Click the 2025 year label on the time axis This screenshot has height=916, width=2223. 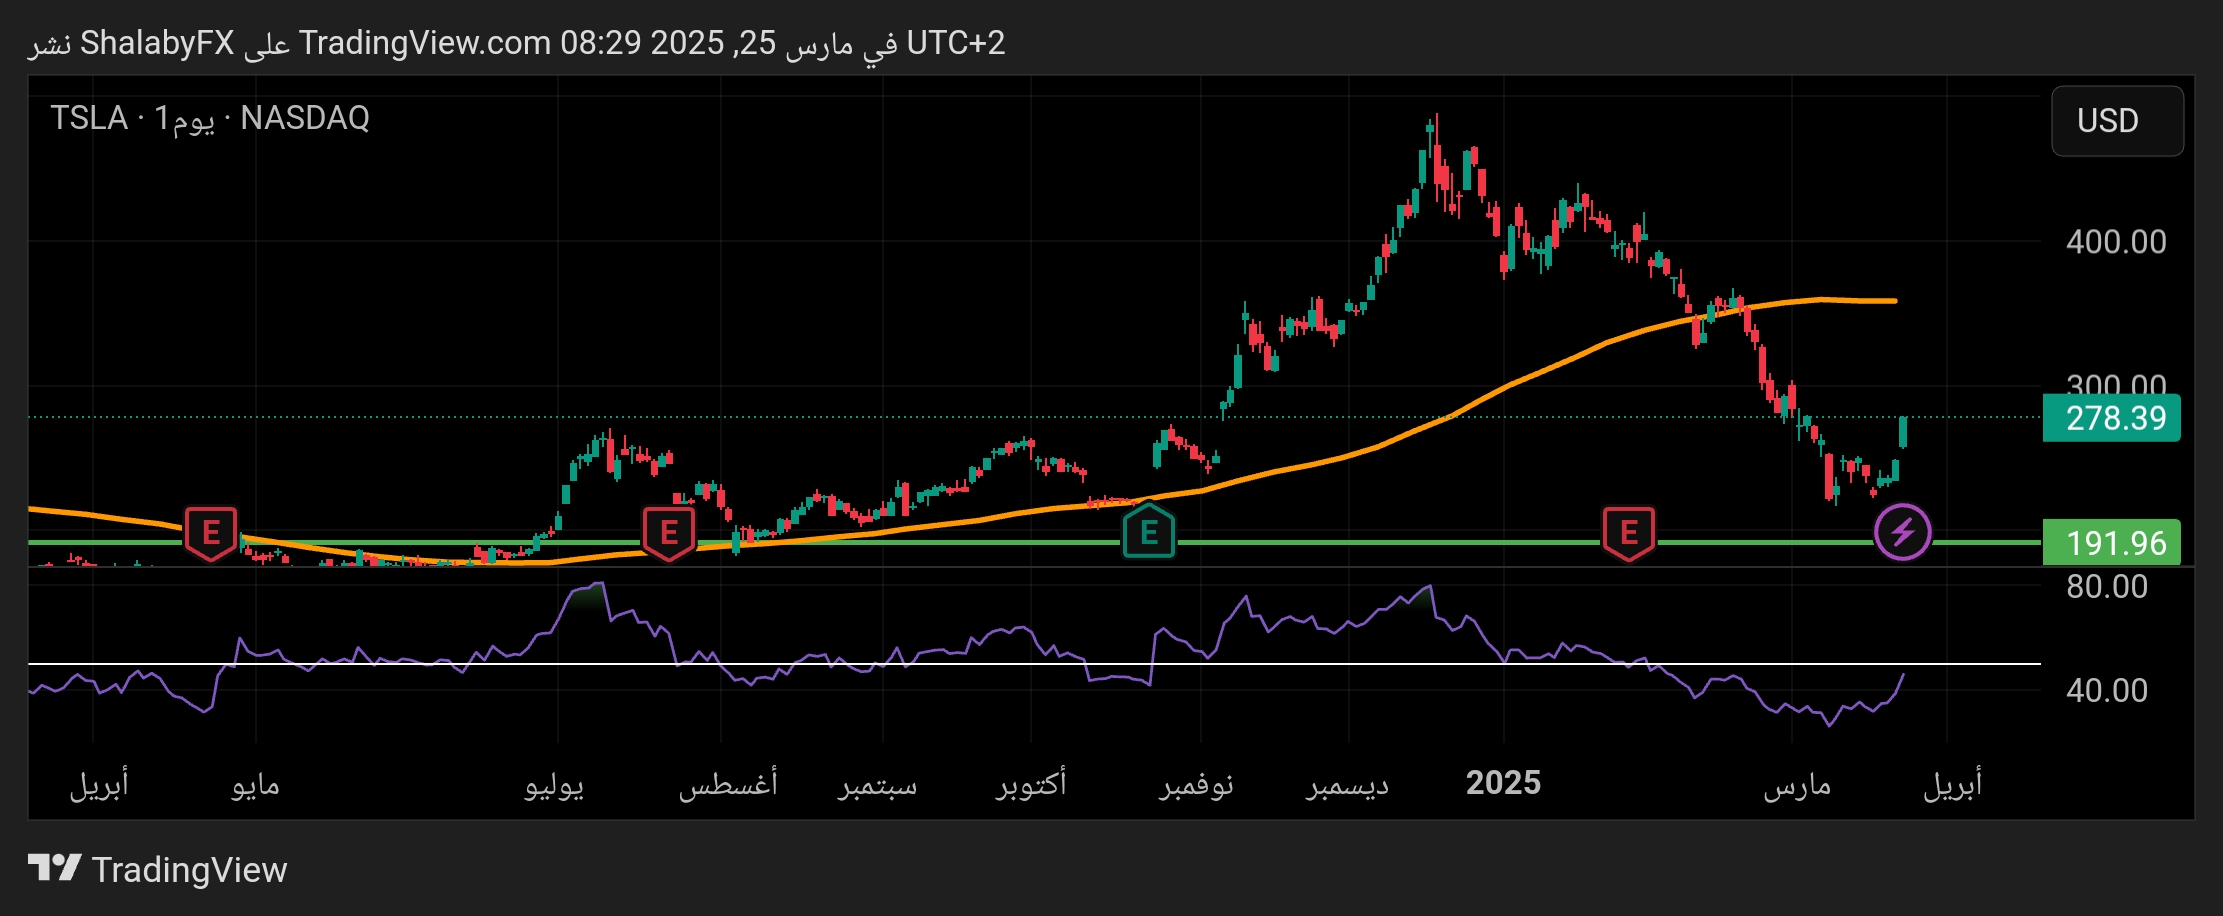tap(1503, 783)
